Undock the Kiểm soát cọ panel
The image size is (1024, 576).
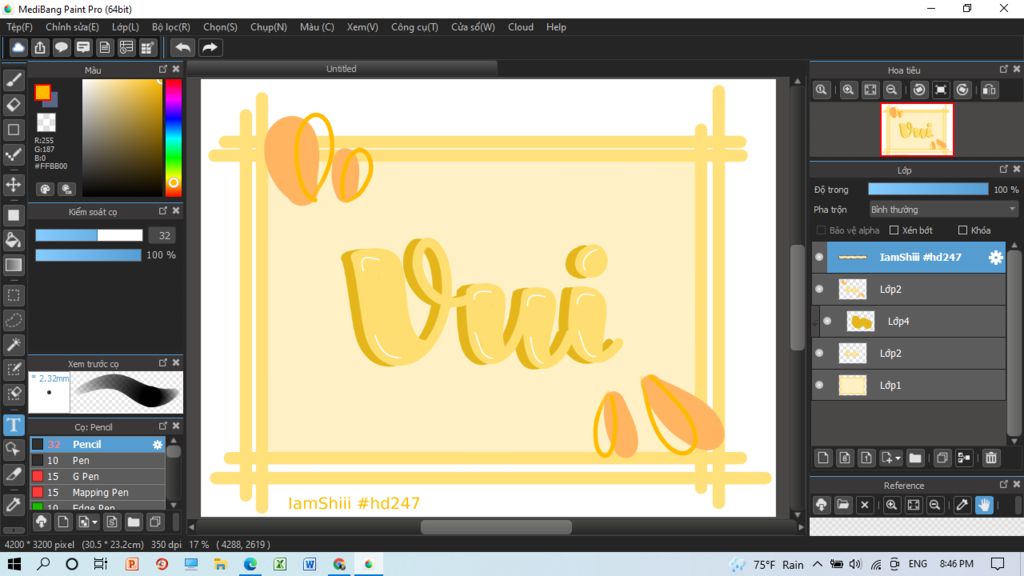163,211
